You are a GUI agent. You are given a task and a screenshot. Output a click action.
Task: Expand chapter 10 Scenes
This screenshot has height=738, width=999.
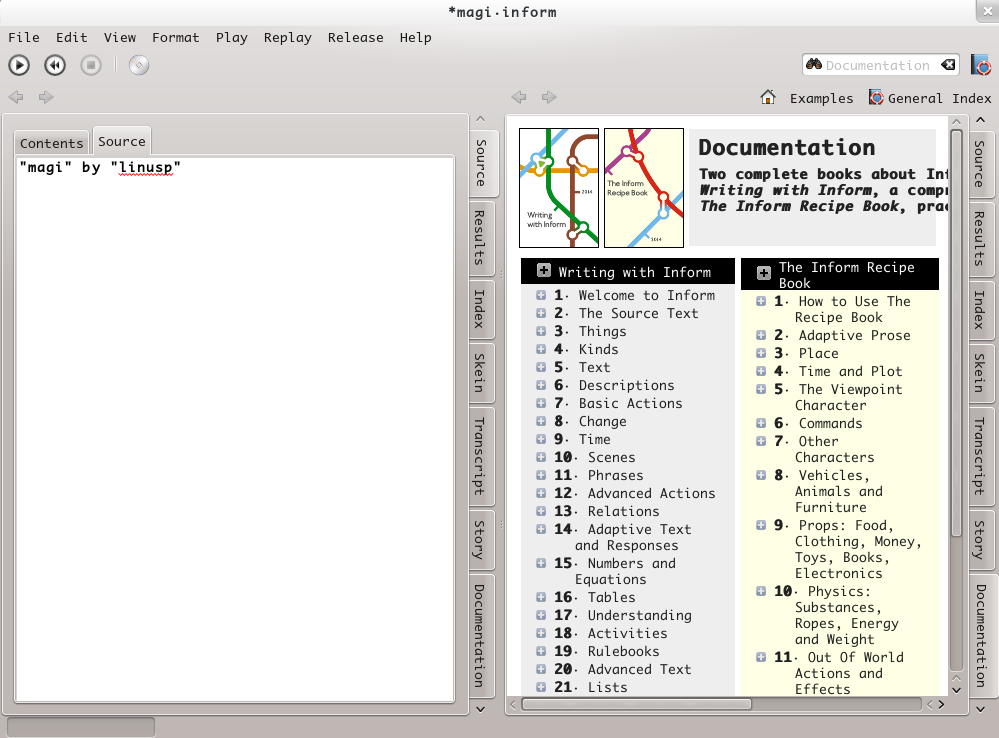click(541, 457)
